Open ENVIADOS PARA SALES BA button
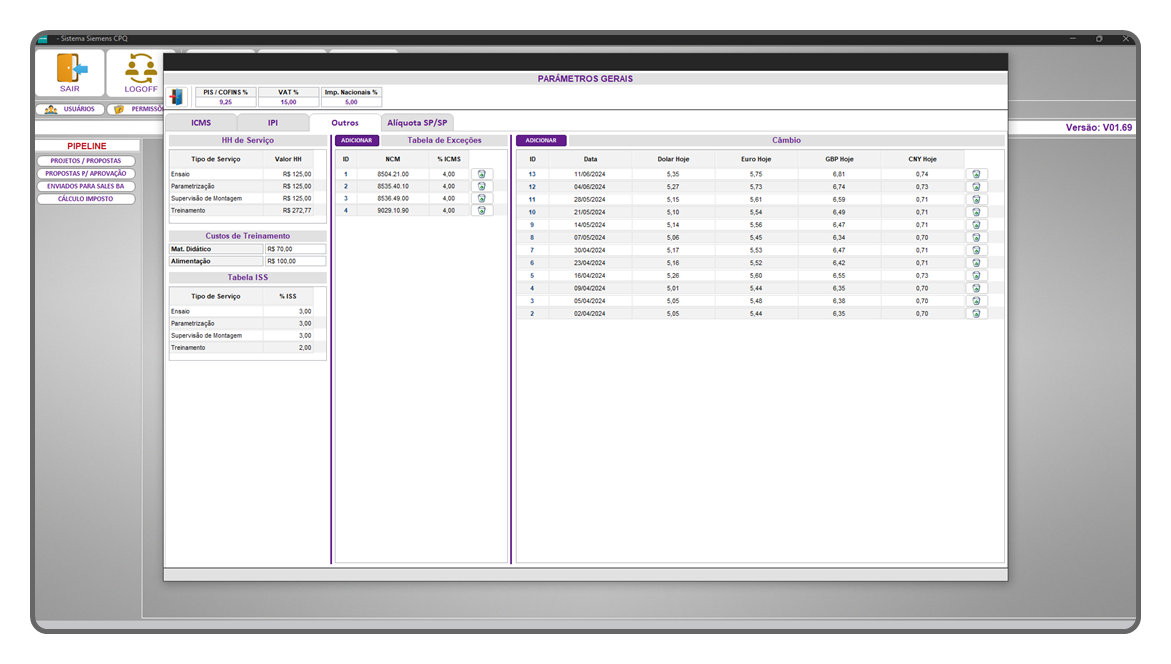Screen dimensions: 1171x664 (86, 186)
